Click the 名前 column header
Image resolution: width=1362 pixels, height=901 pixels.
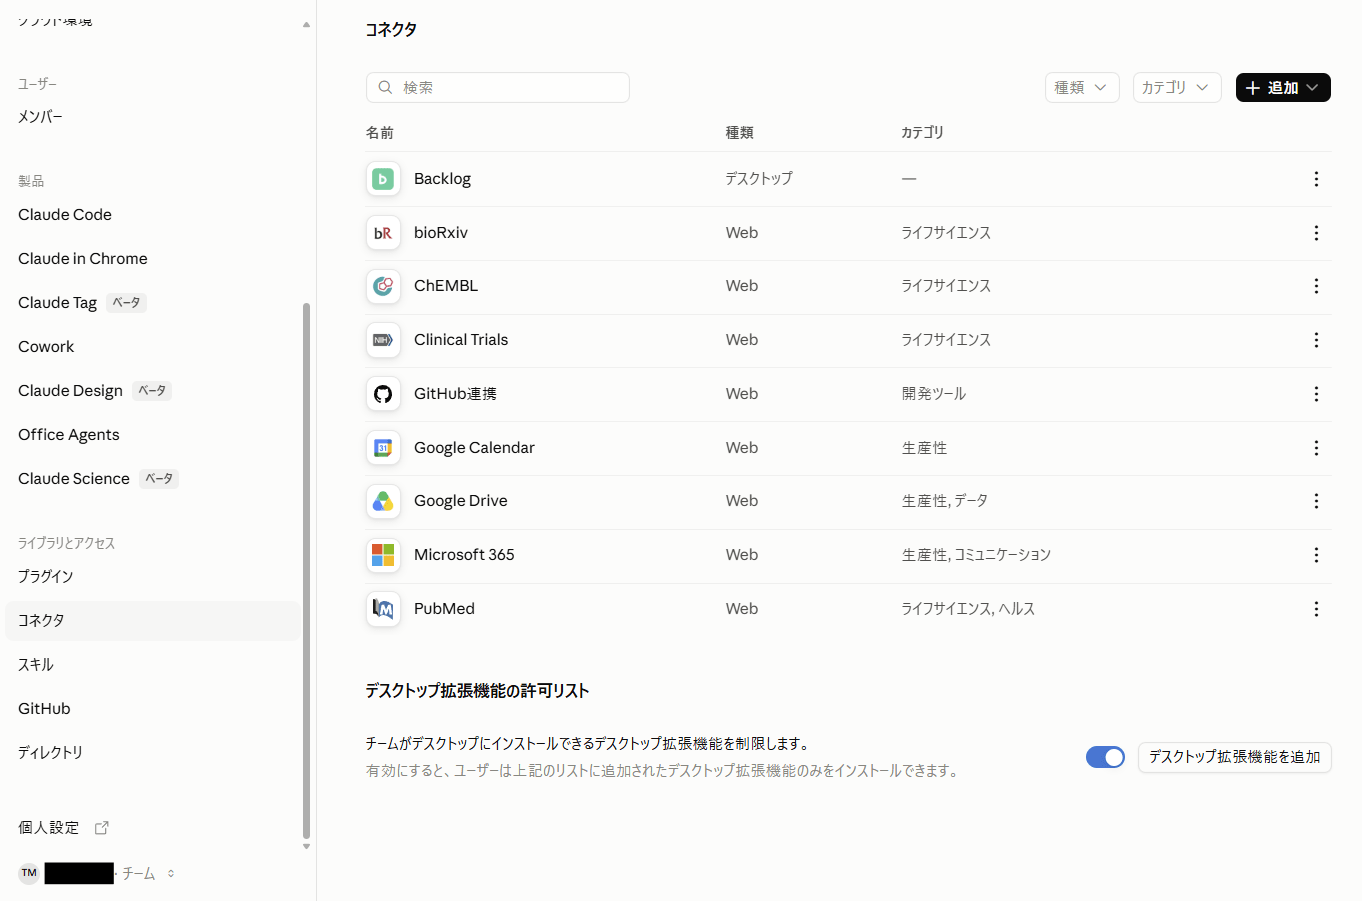tap(380, 133)
